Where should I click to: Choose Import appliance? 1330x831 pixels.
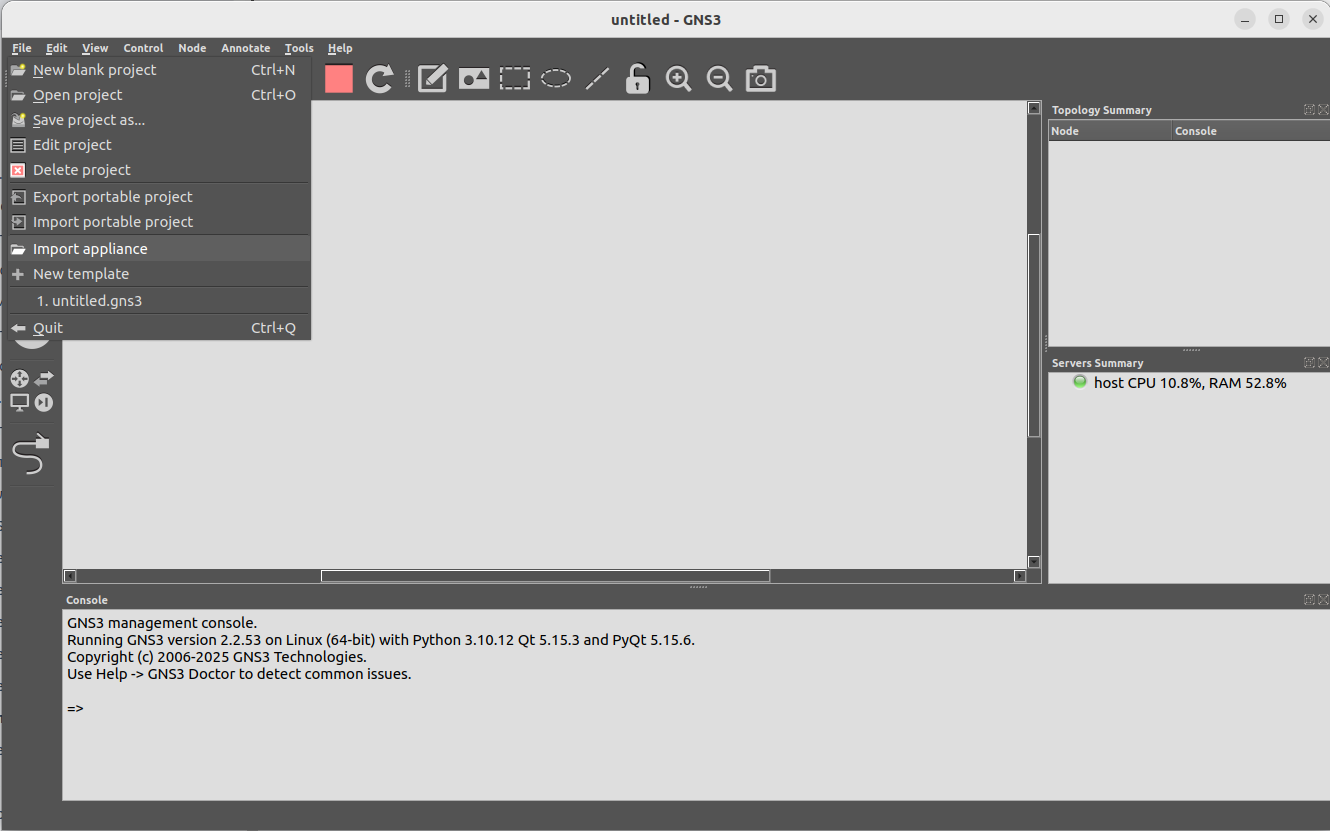pyautogui.click(x=159, y=249)
